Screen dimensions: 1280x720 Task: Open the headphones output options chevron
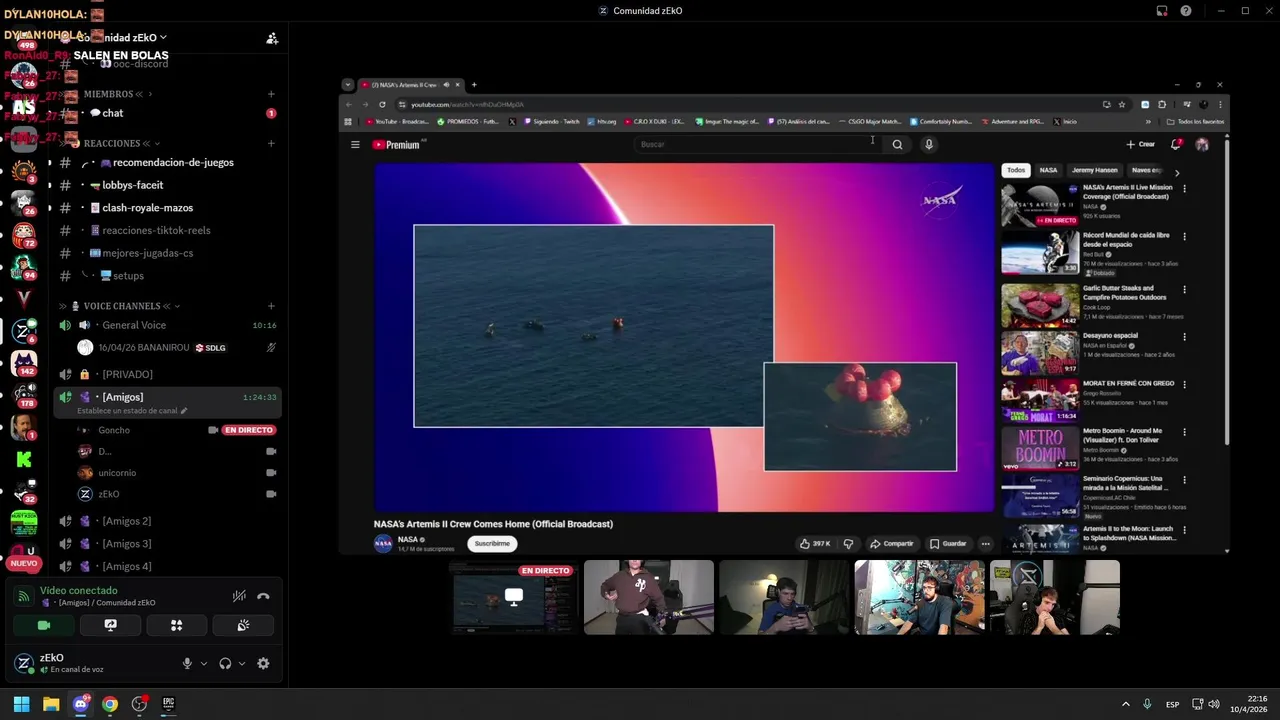[x=242, y=663]
